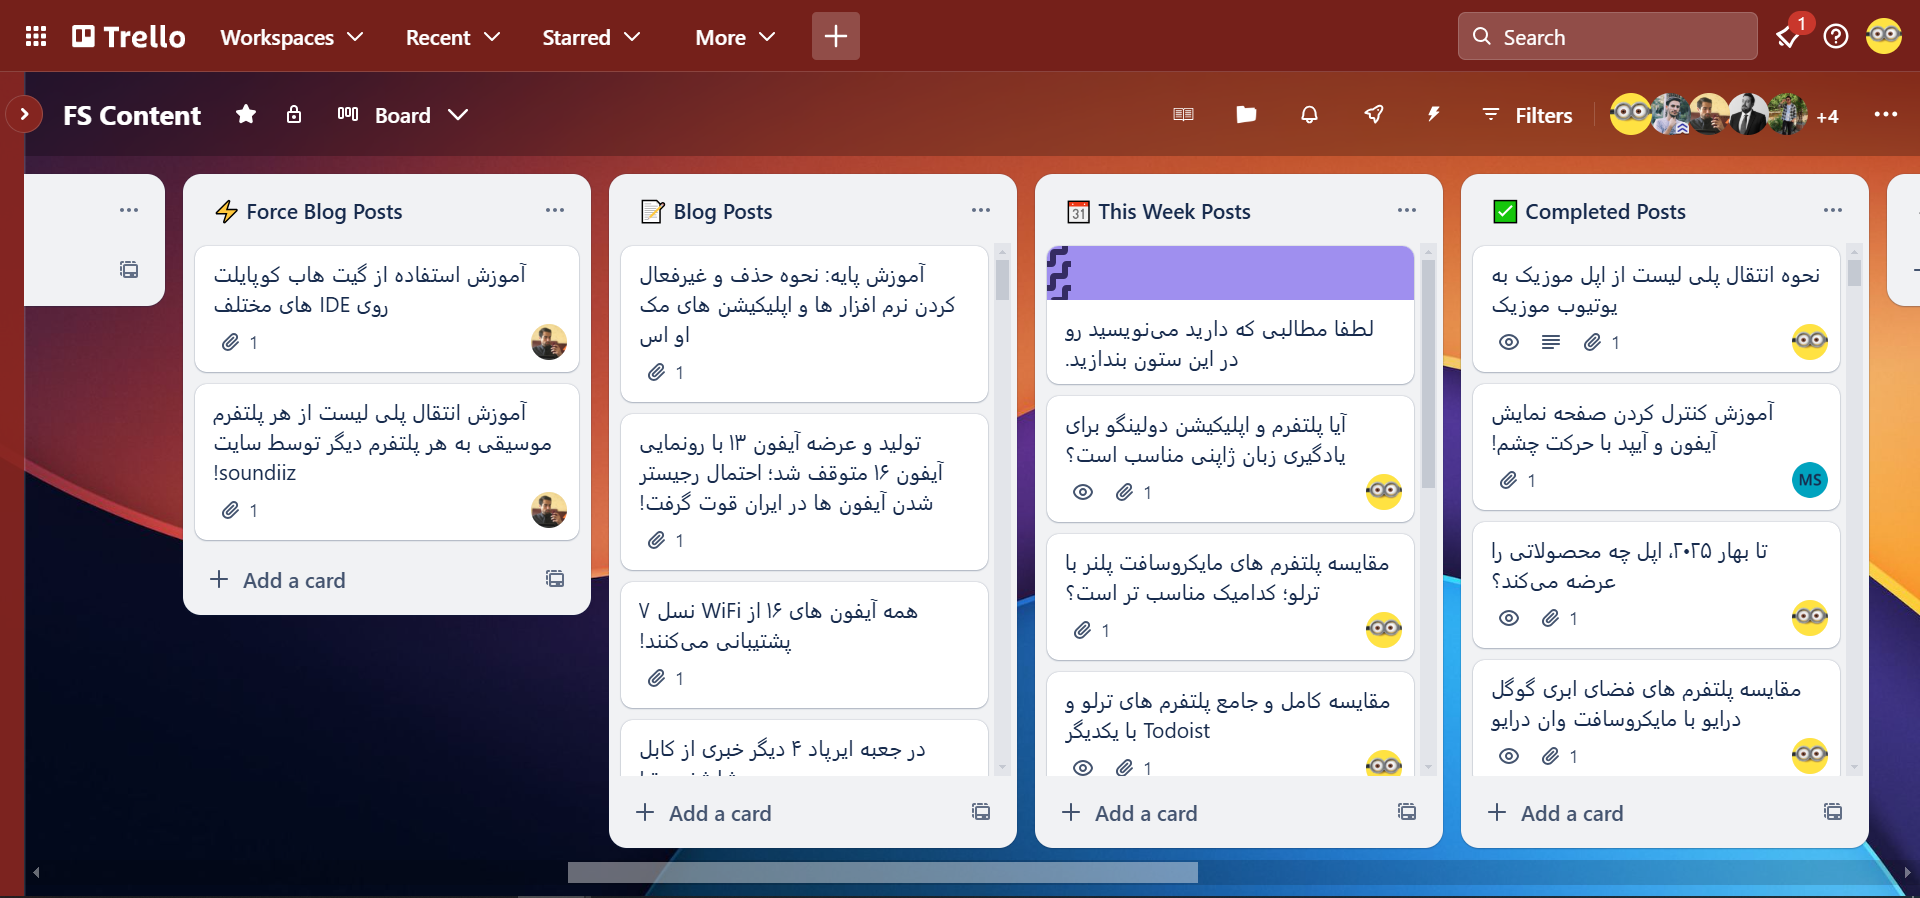Image resolution: width=1920 pixels, height=898 pixels.
Task: Click Completed Posts list title
Action: tap(1605, 212)
